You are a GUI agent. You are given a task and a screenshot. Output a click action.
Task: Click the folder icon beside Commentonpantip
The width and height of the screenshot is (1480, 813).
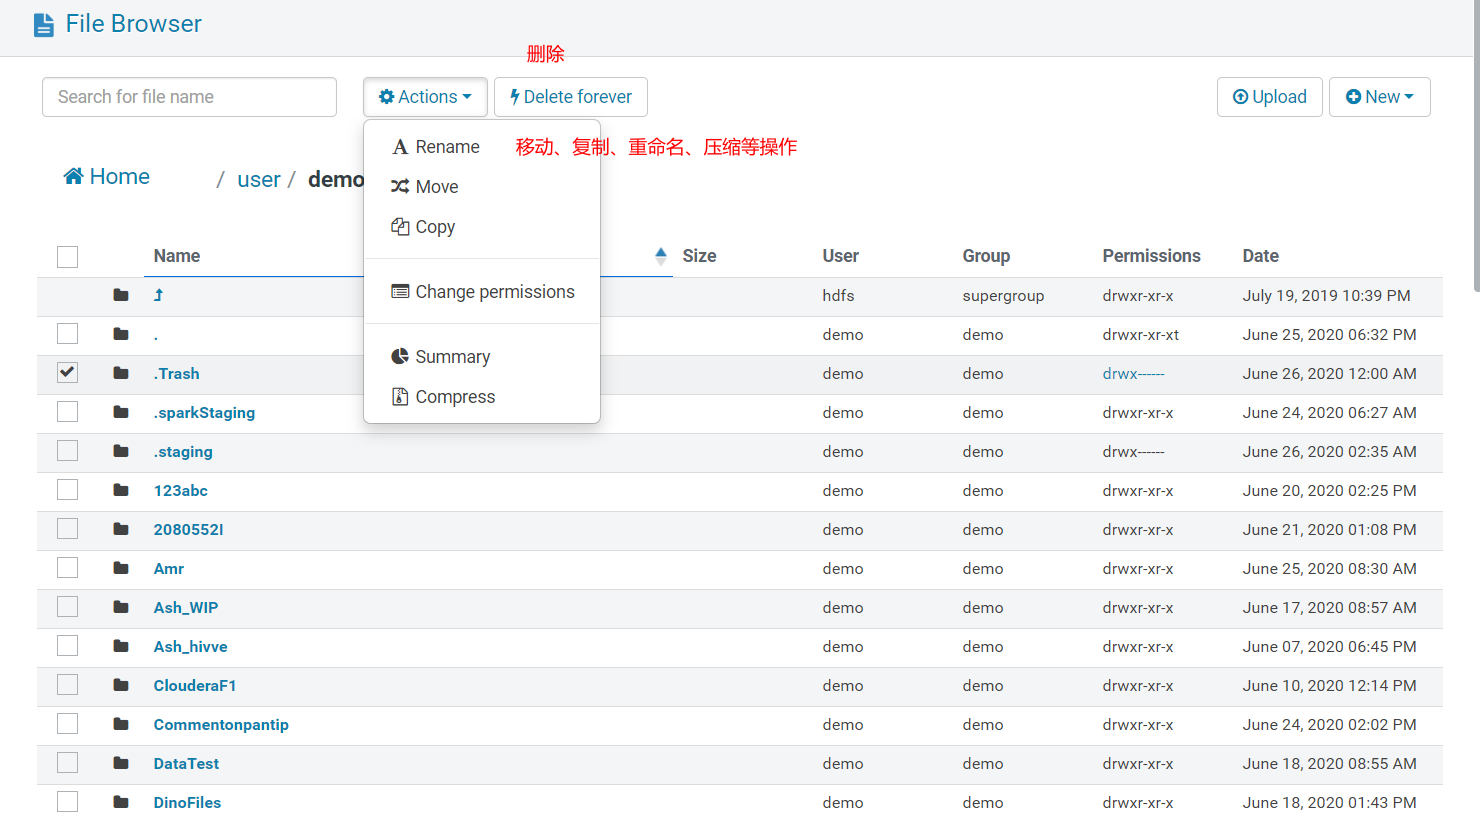point(121,724)
